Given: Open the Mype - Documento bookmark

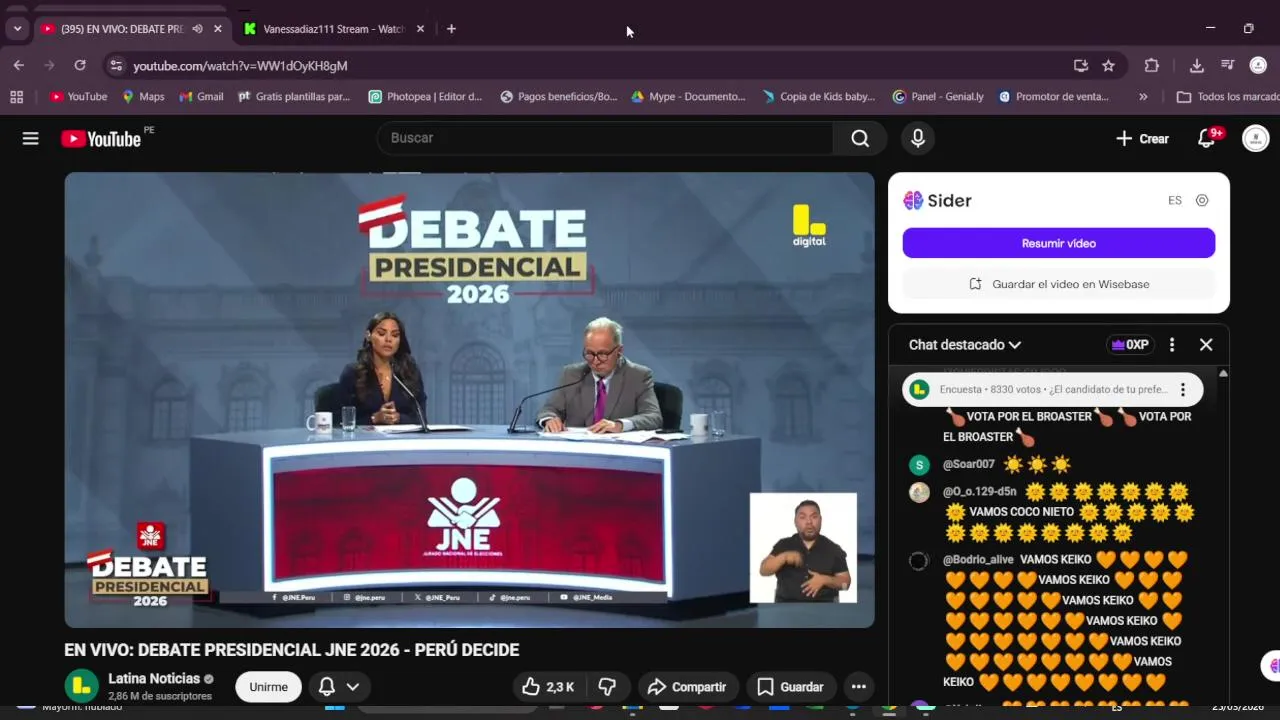Looking at the screenshot, I should [688, 97].
